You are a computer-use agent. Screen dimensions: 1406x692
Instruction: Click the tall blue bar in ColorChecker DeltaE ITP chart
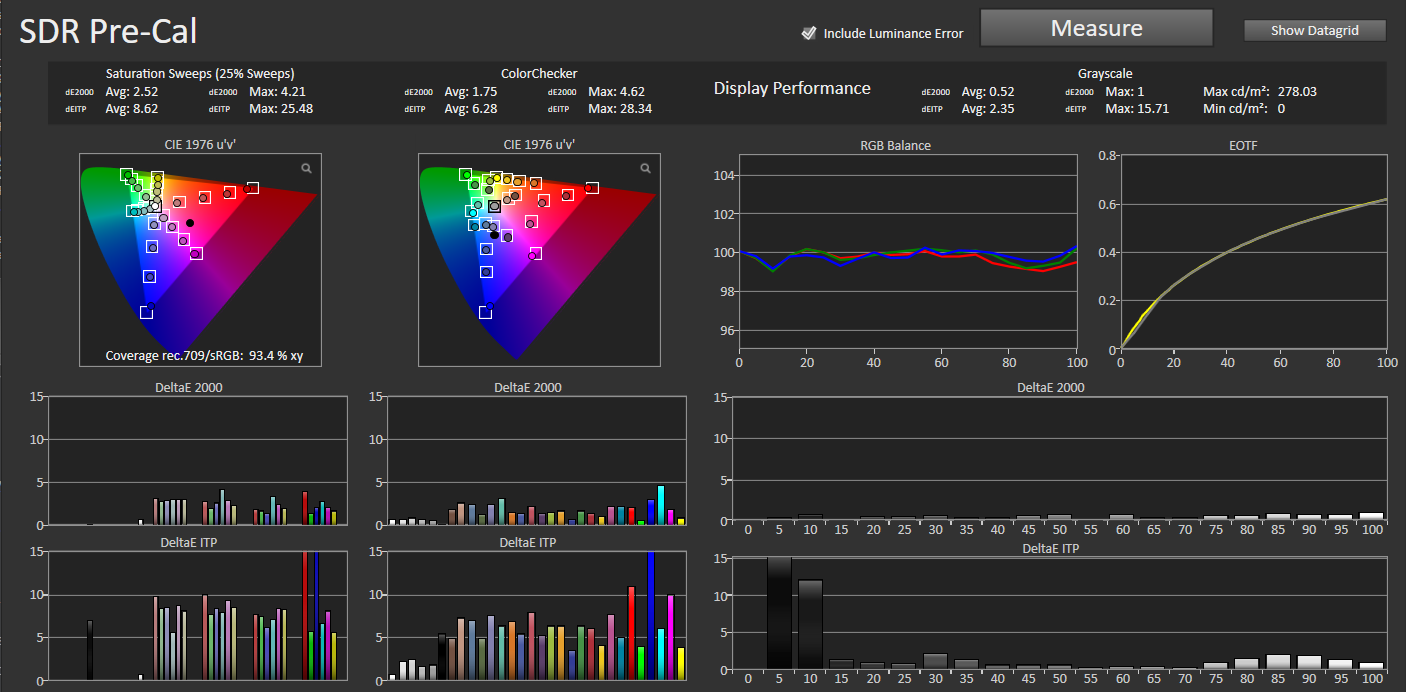651,615
